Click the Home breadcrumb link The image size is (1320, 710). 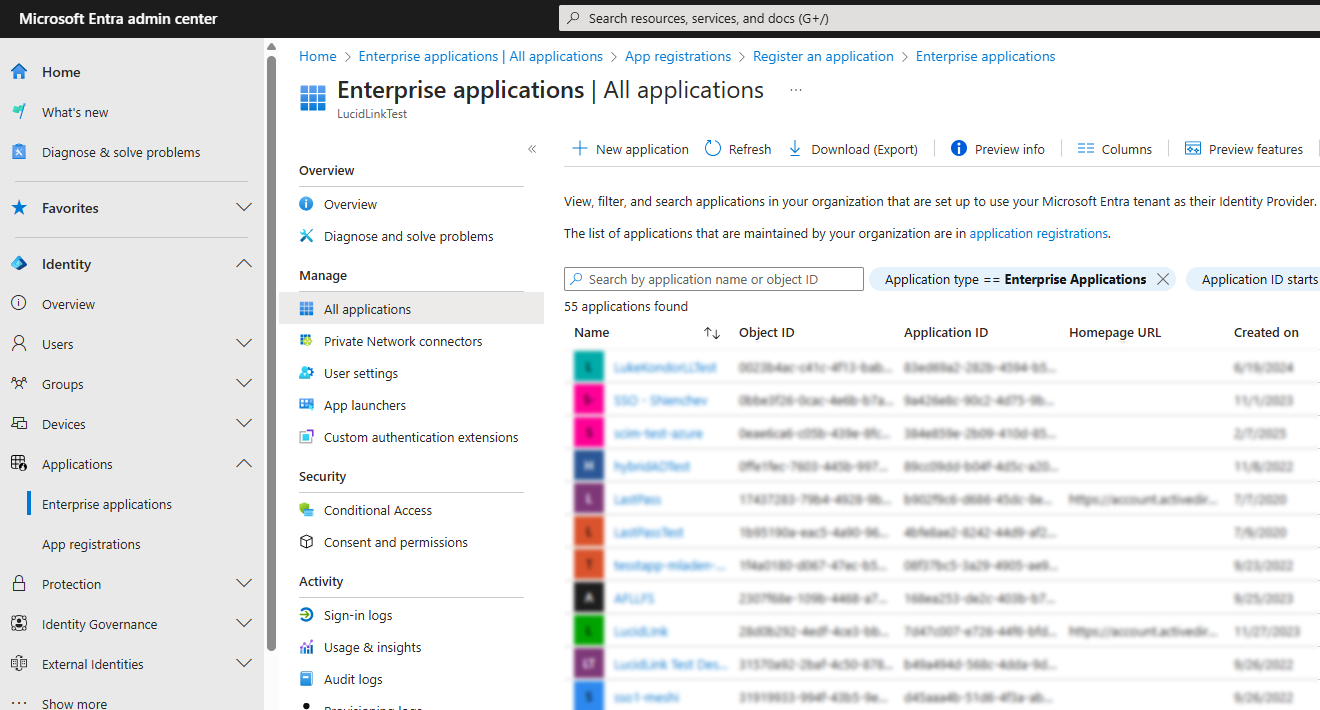tap(318, 56)
